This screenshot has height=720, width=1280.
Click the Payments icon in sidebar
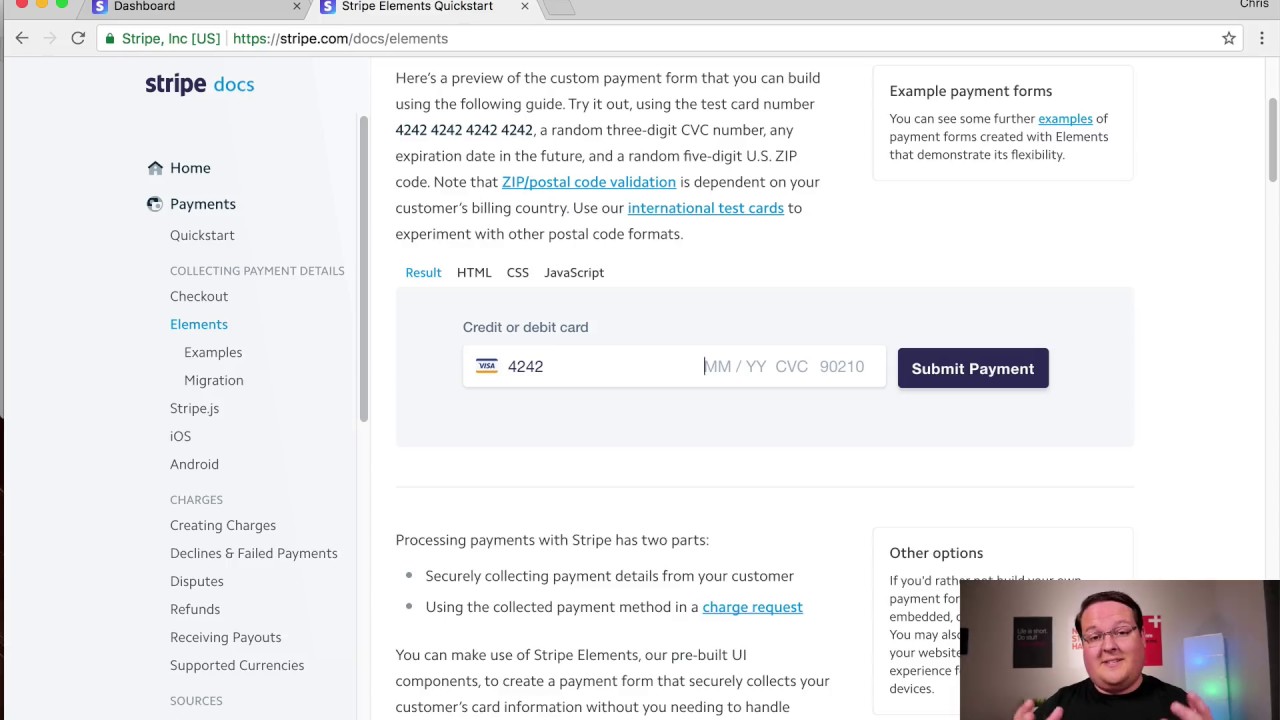[154, 204]
